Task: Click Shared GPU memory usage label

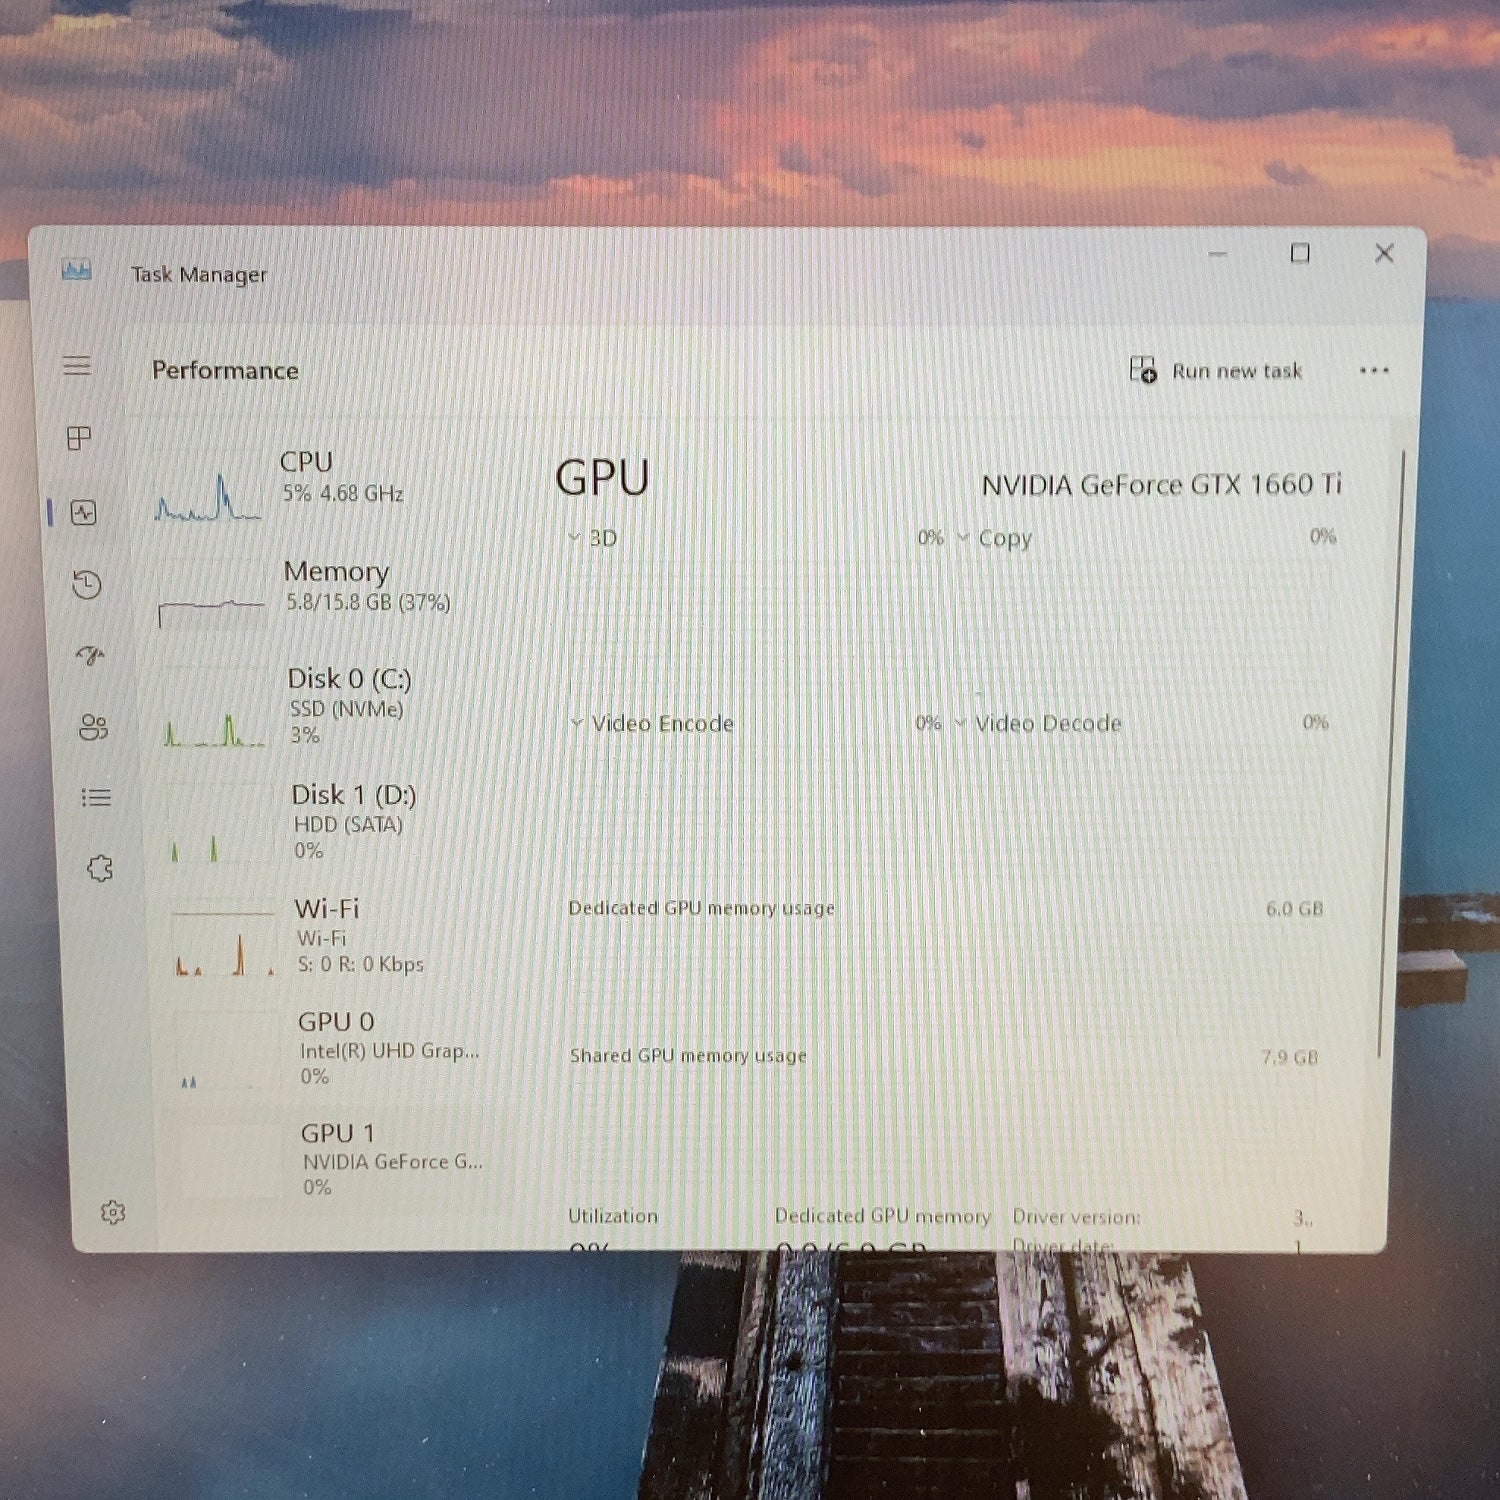Action: coord(688,1056)
